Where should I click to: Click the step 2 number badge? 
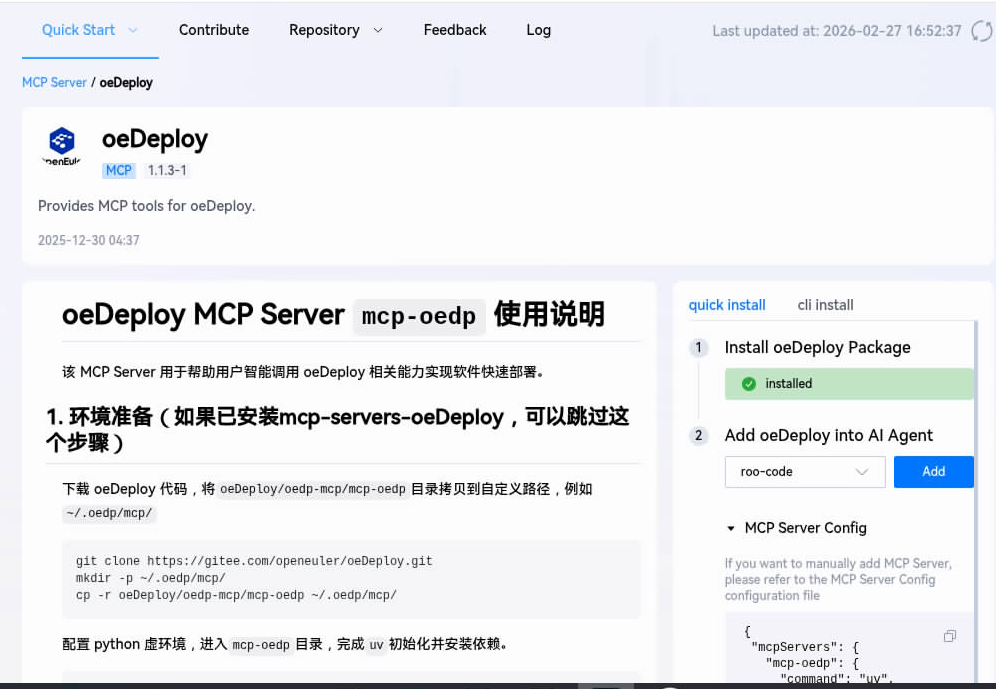[699, 436]
